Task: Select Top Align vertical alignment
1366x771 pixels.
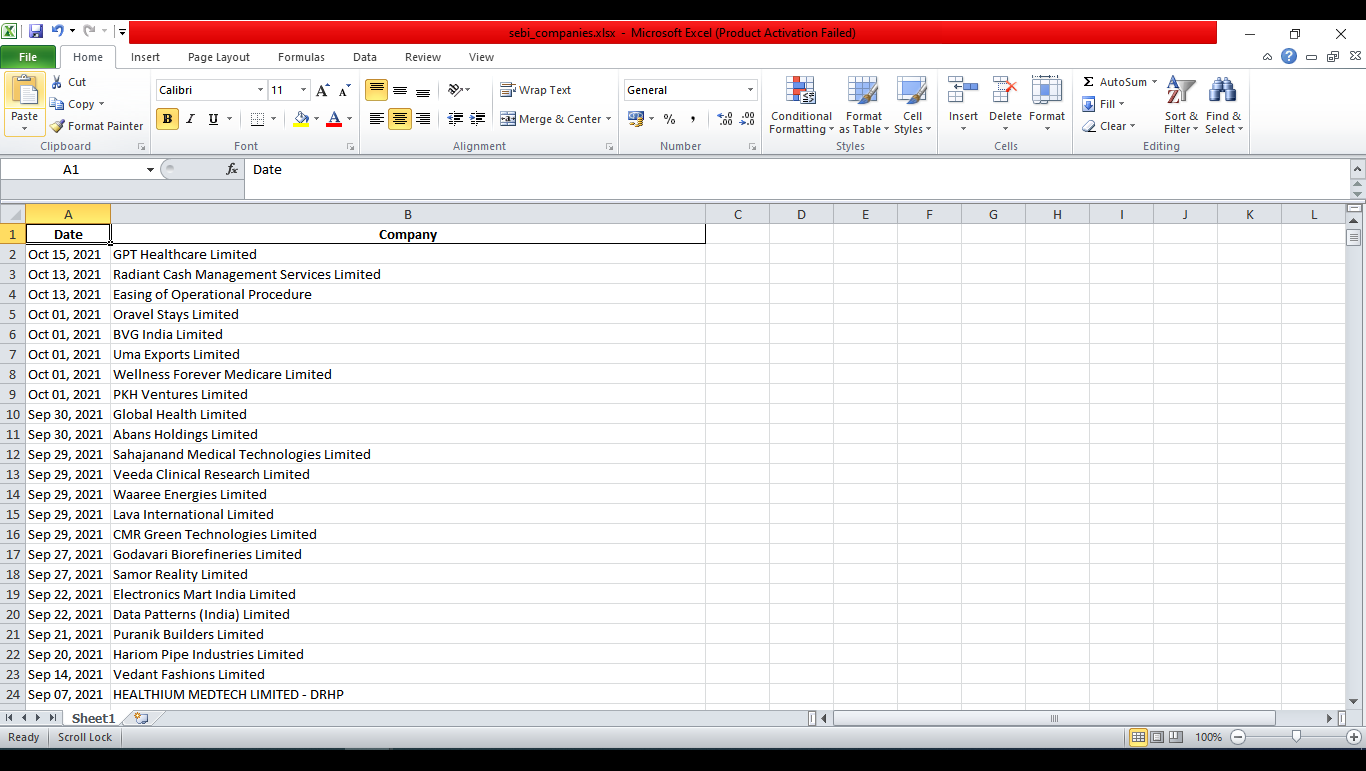Action: [376, 90]
